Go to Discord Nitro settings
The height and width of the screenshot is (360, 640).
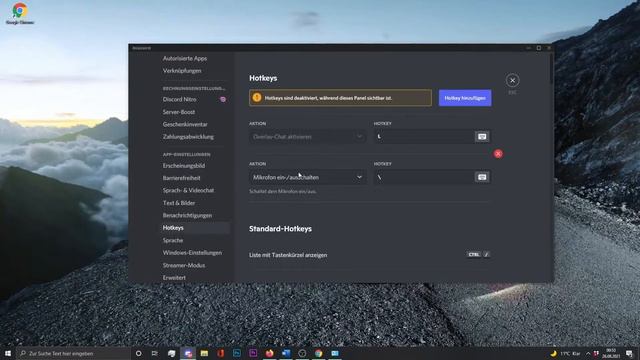(x=180, y=99)
